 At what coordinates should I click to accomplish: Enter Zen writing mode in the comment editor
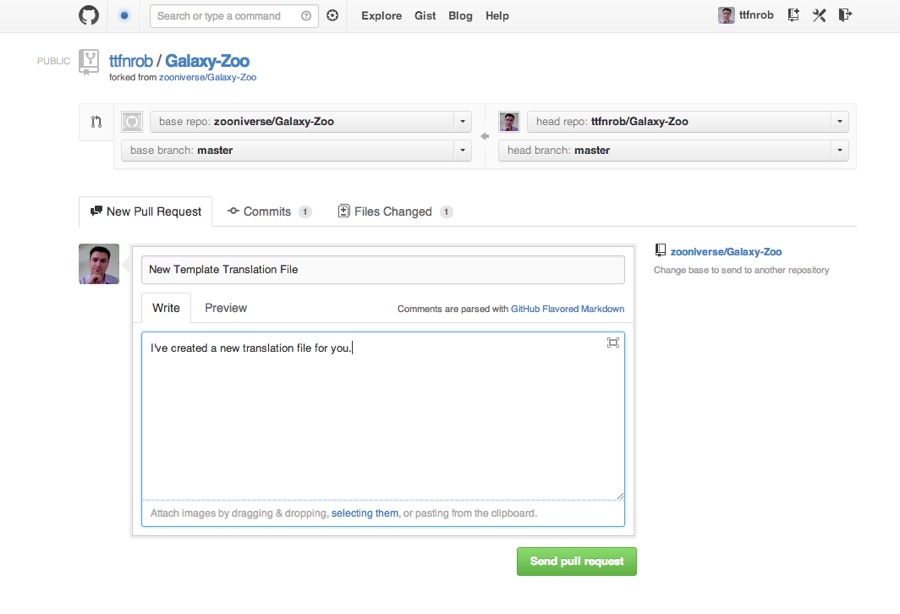click(x=612, y=342)
